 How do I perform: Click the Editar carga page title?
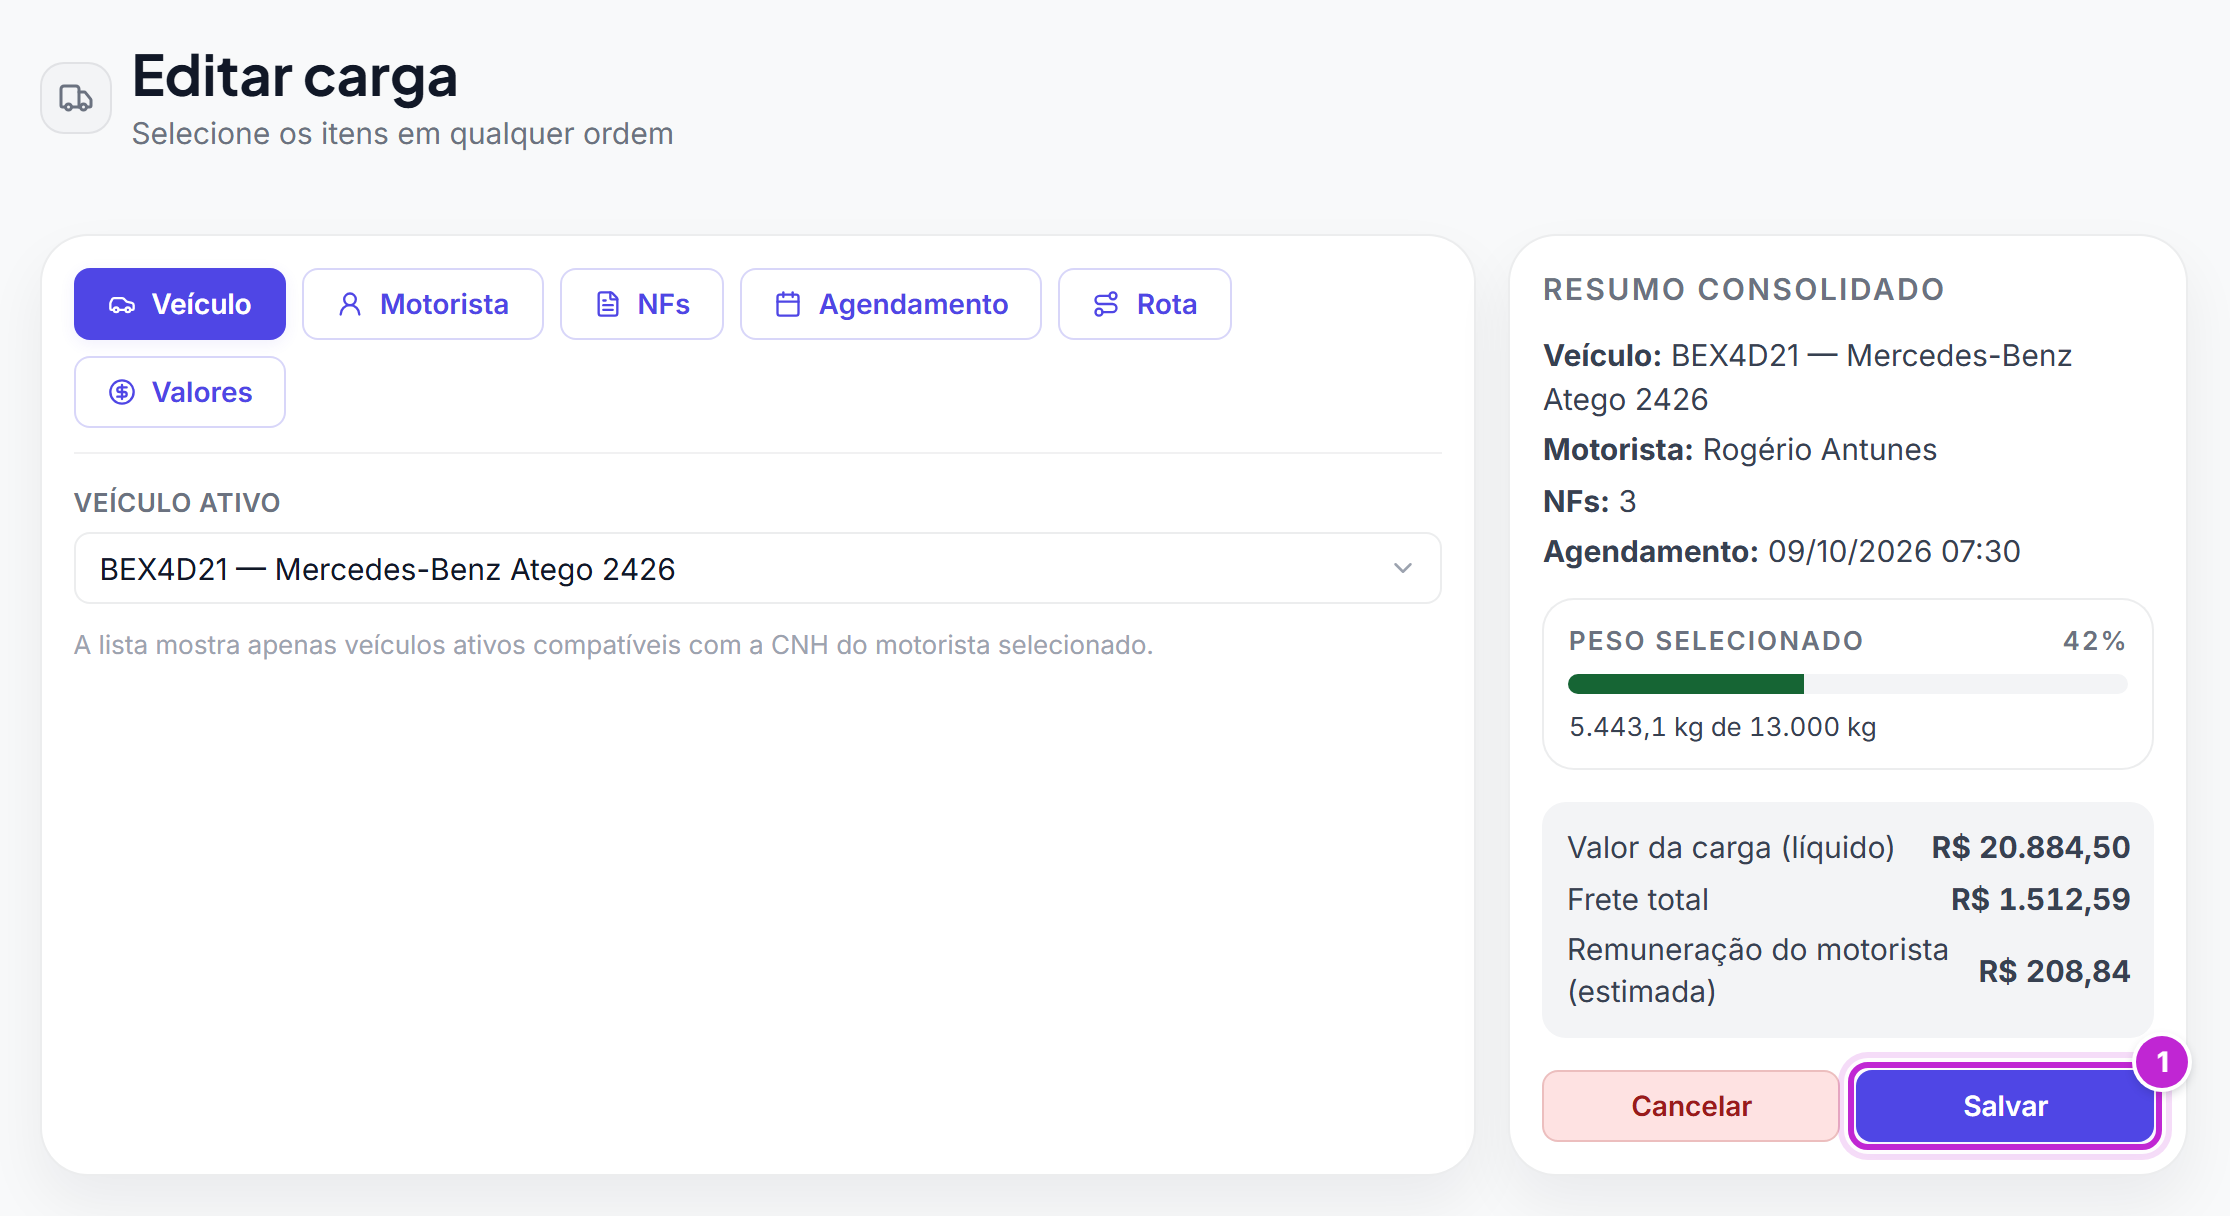tap(295, 76)
